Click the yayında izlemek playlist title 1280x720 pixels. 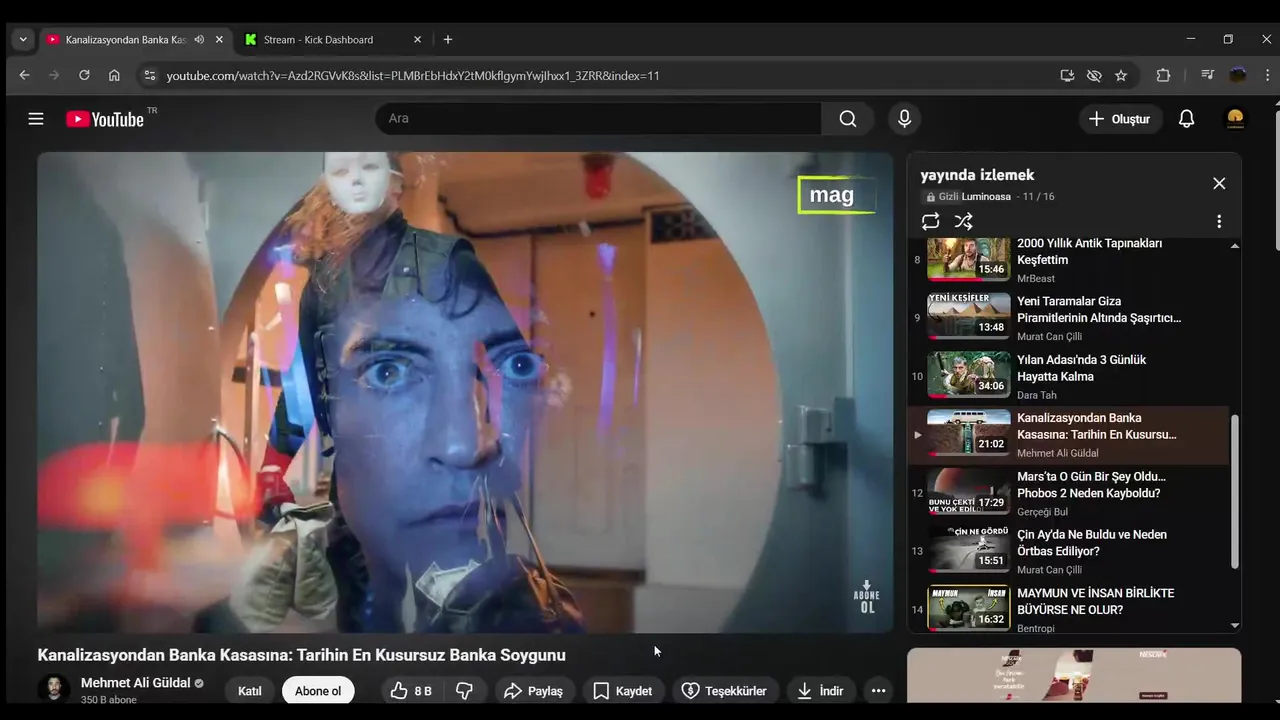click(x=977, y=175)
